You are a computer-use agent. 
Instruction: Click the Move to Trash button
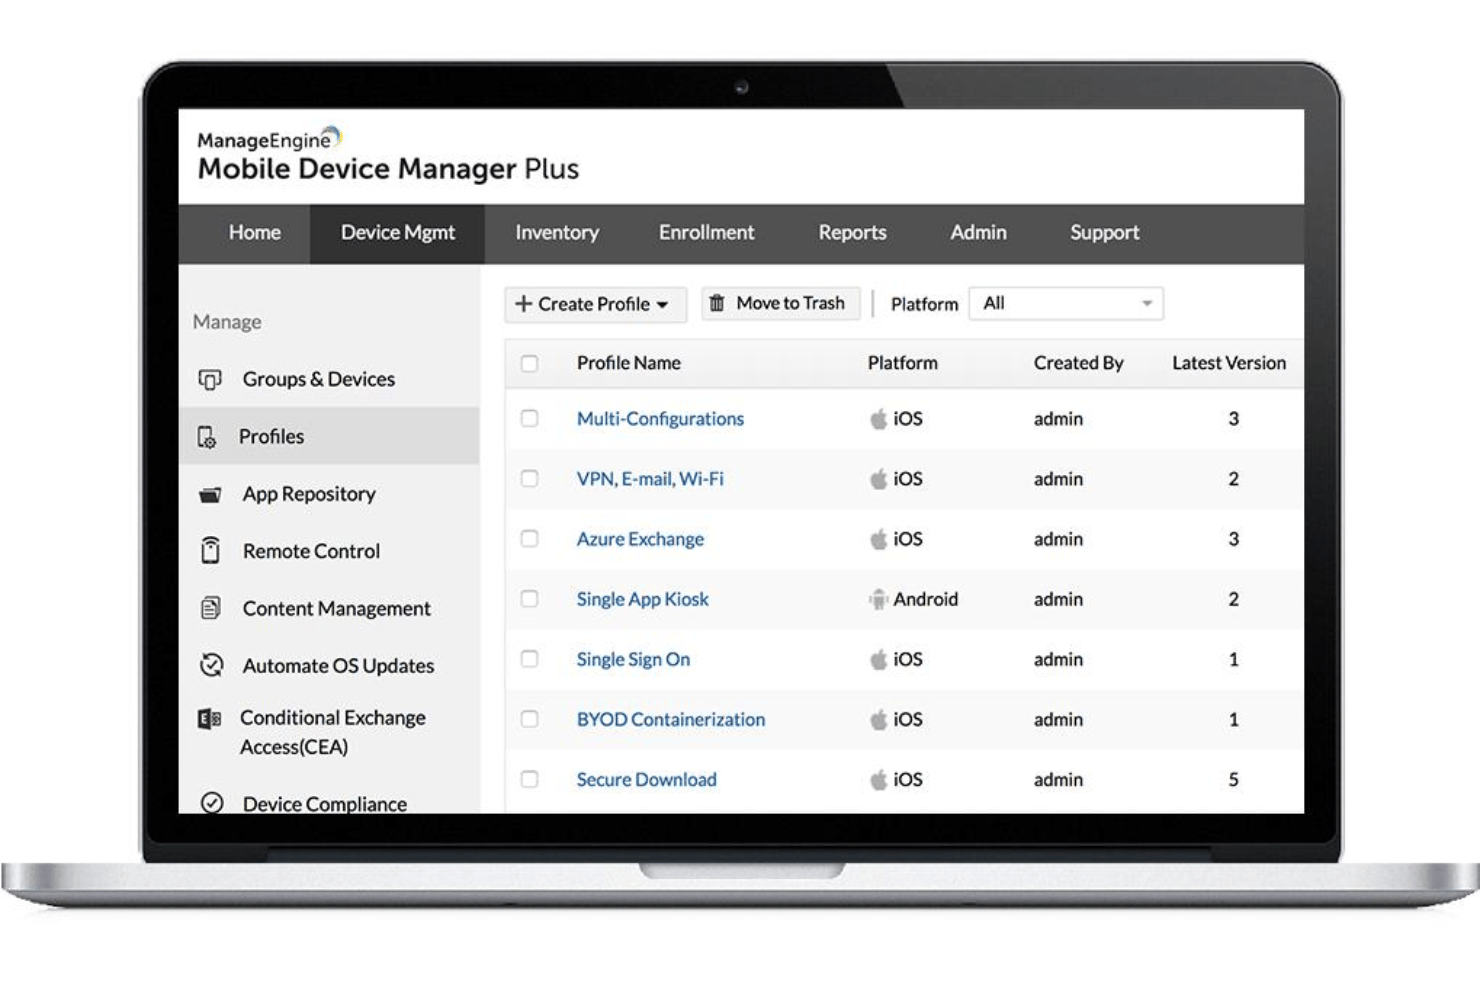tap(781, 303)
